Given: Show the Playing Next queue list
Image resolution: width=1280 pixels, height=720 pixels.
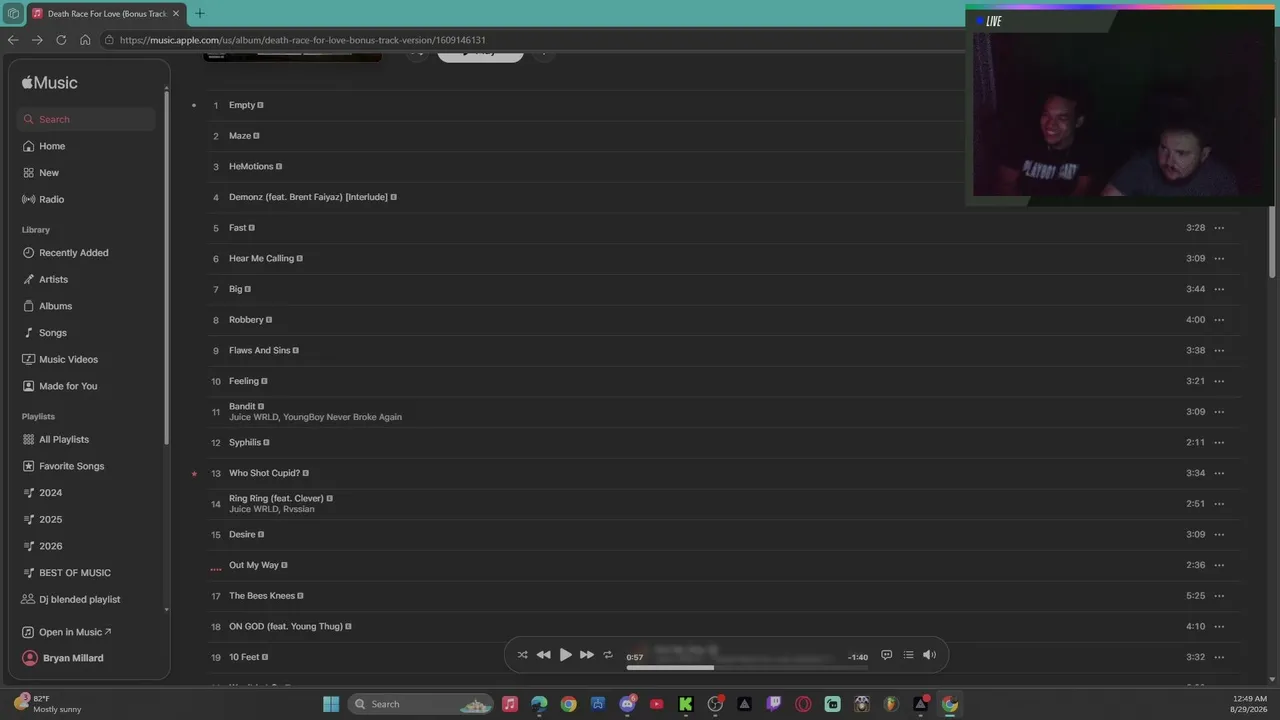Looking at the screenshot, I should click(908, 655).
